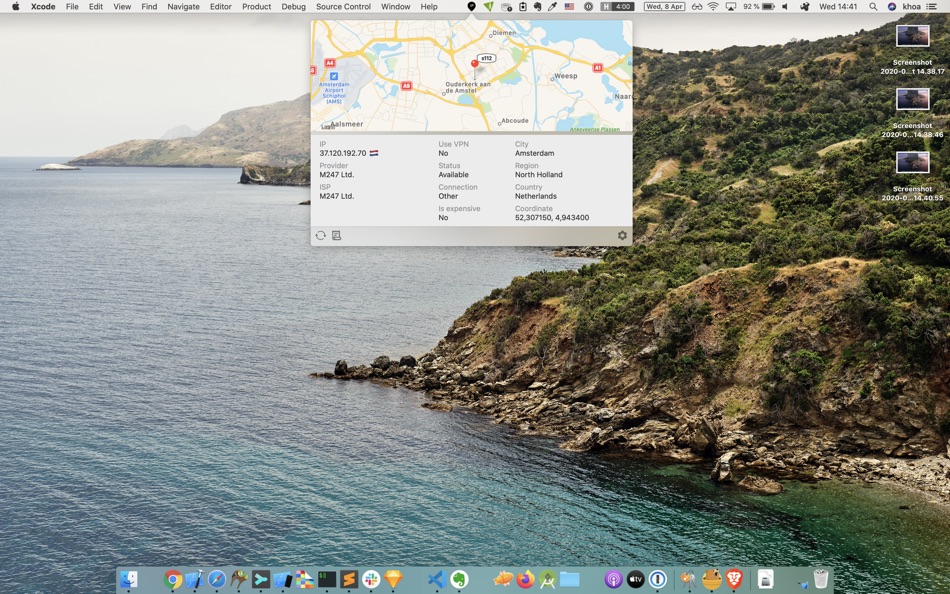Open the Wed, 8 Apr calendar menu item
This screenshot has height=594, width=950.
[664, 7]
